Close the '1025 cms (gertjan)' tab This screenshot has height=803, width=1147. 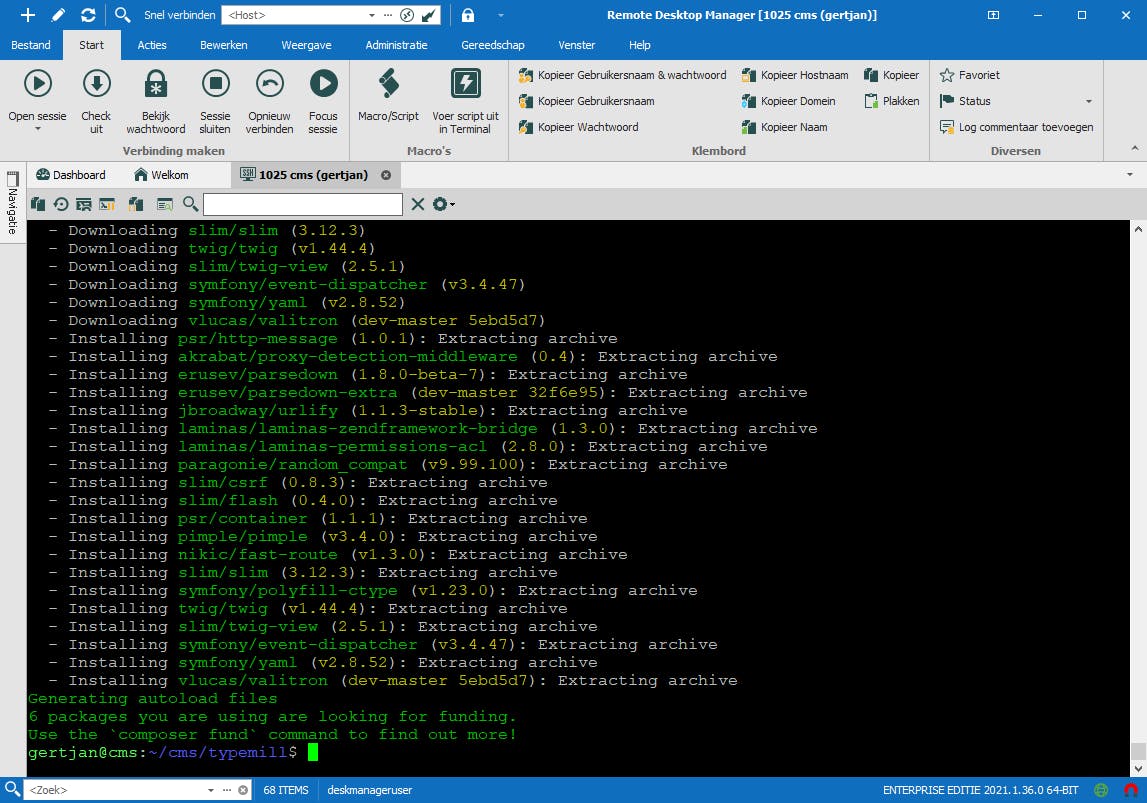385,174
